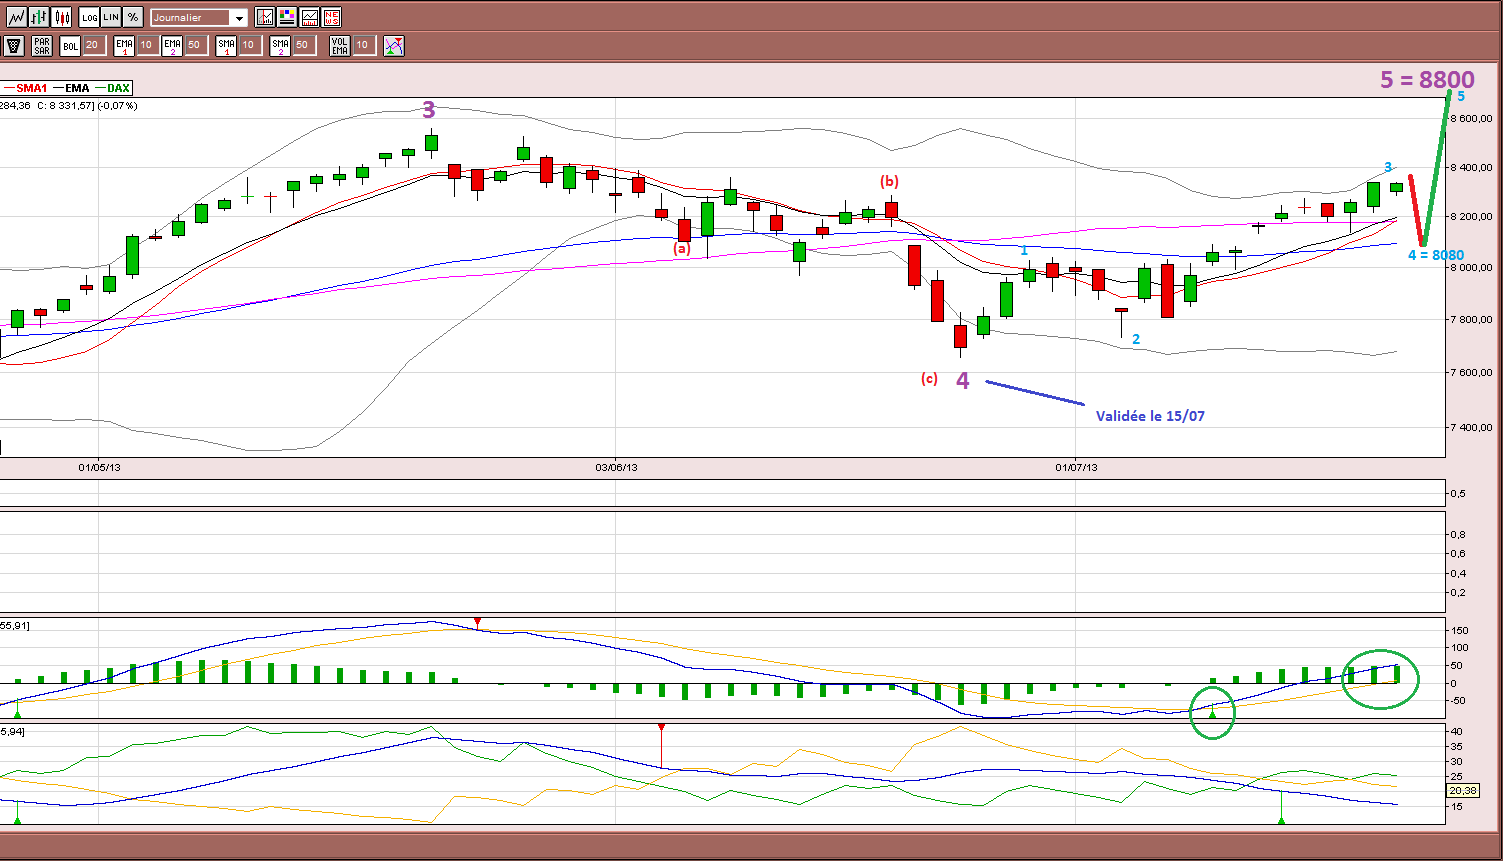Select the bar chart (OHLC) display
Image resolution: width=1504 pixels, height=862 pixels.
39,17
